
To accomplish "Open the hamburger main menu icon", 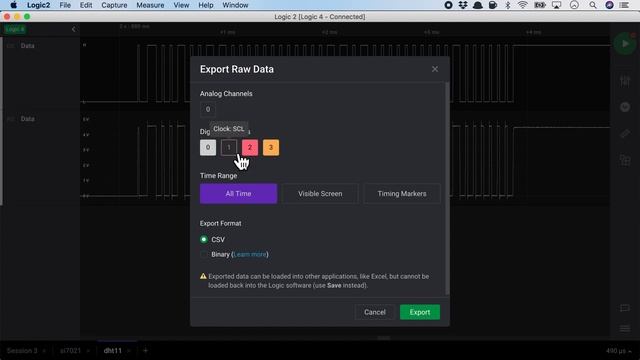I will point(624,329).
